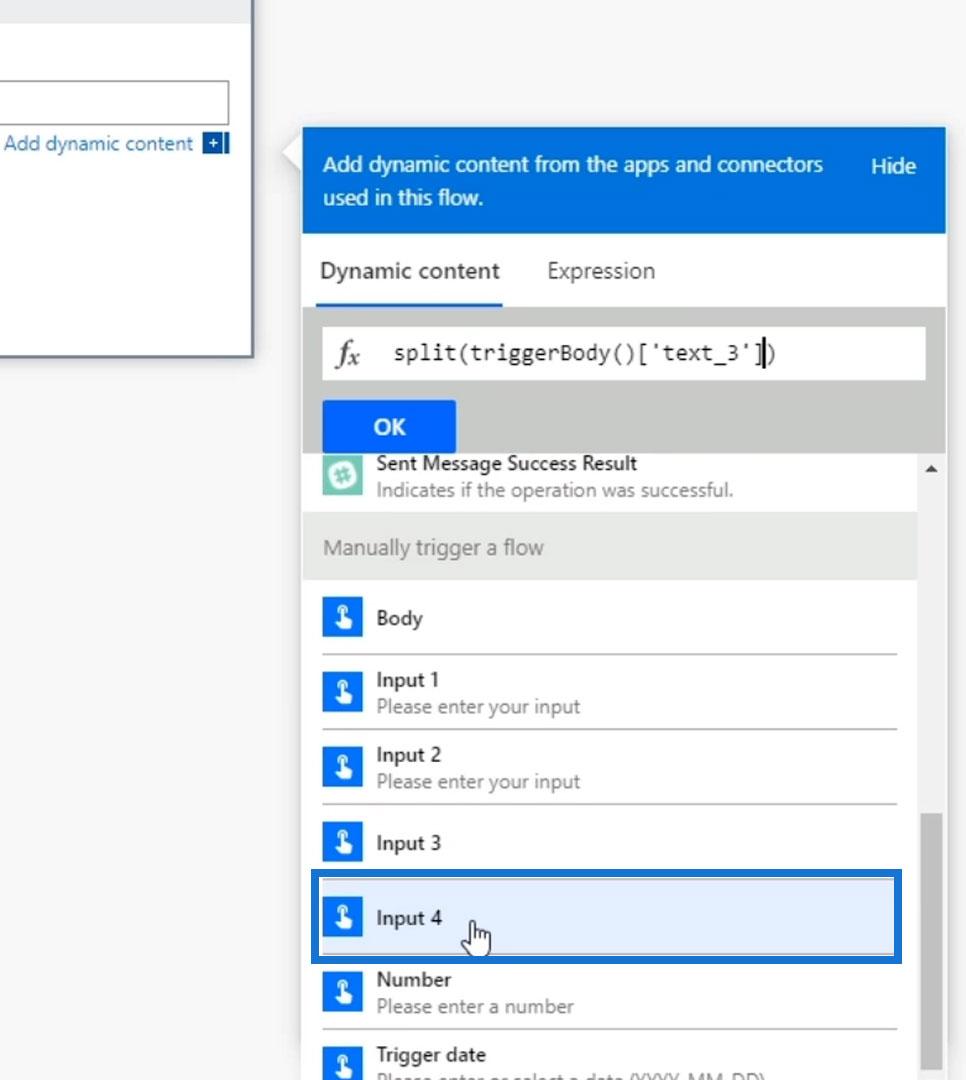The height and width of the screenshot is (1080, 966).
Task: Select the Input 1 dynamic content item
Action: click(x=610, y=692)
